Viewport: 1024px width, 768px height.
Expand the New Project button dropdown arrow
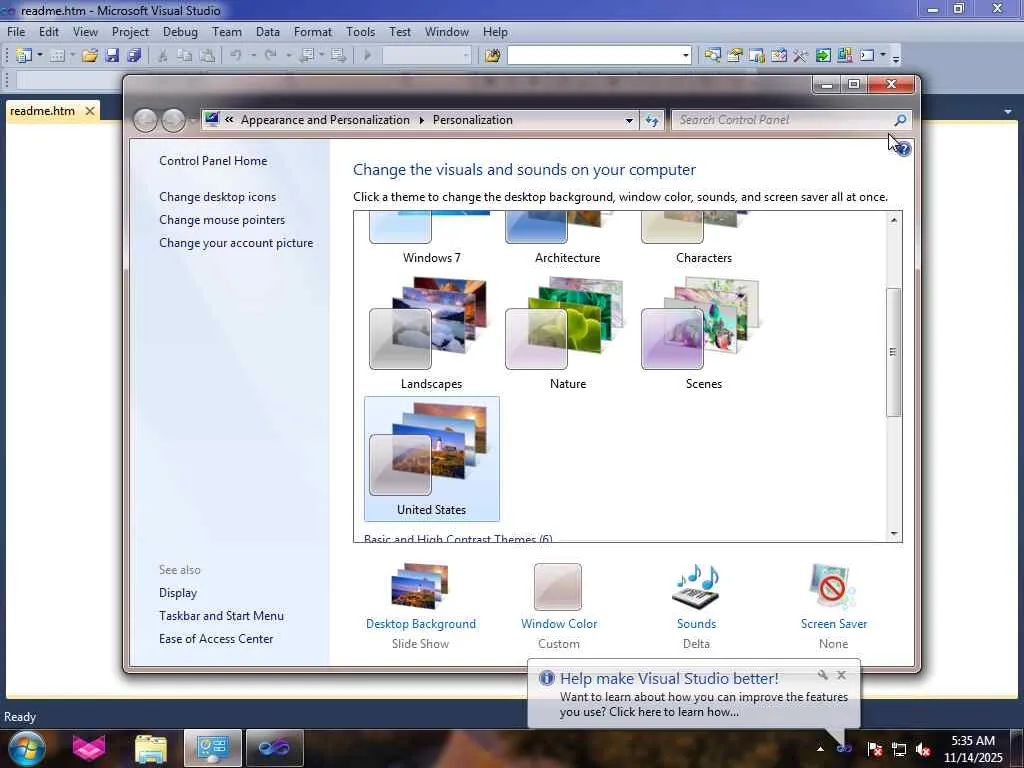tap(40, 56)
